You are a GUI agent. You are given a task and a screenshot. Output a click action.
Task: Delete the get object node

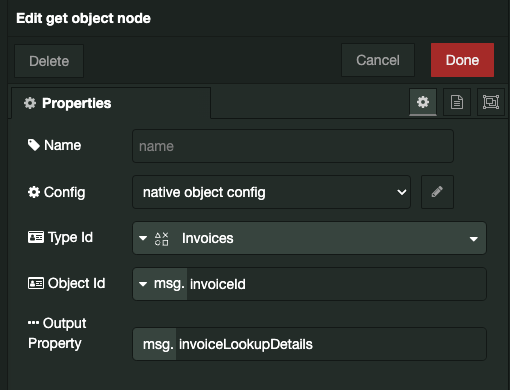pos(49,61)
